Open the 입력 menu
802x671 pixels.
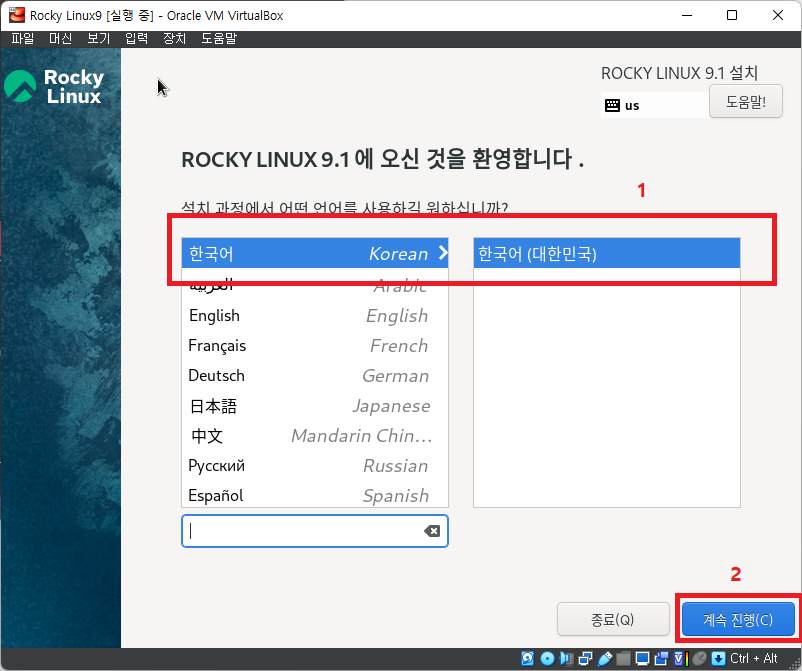(x=137, y=38)
